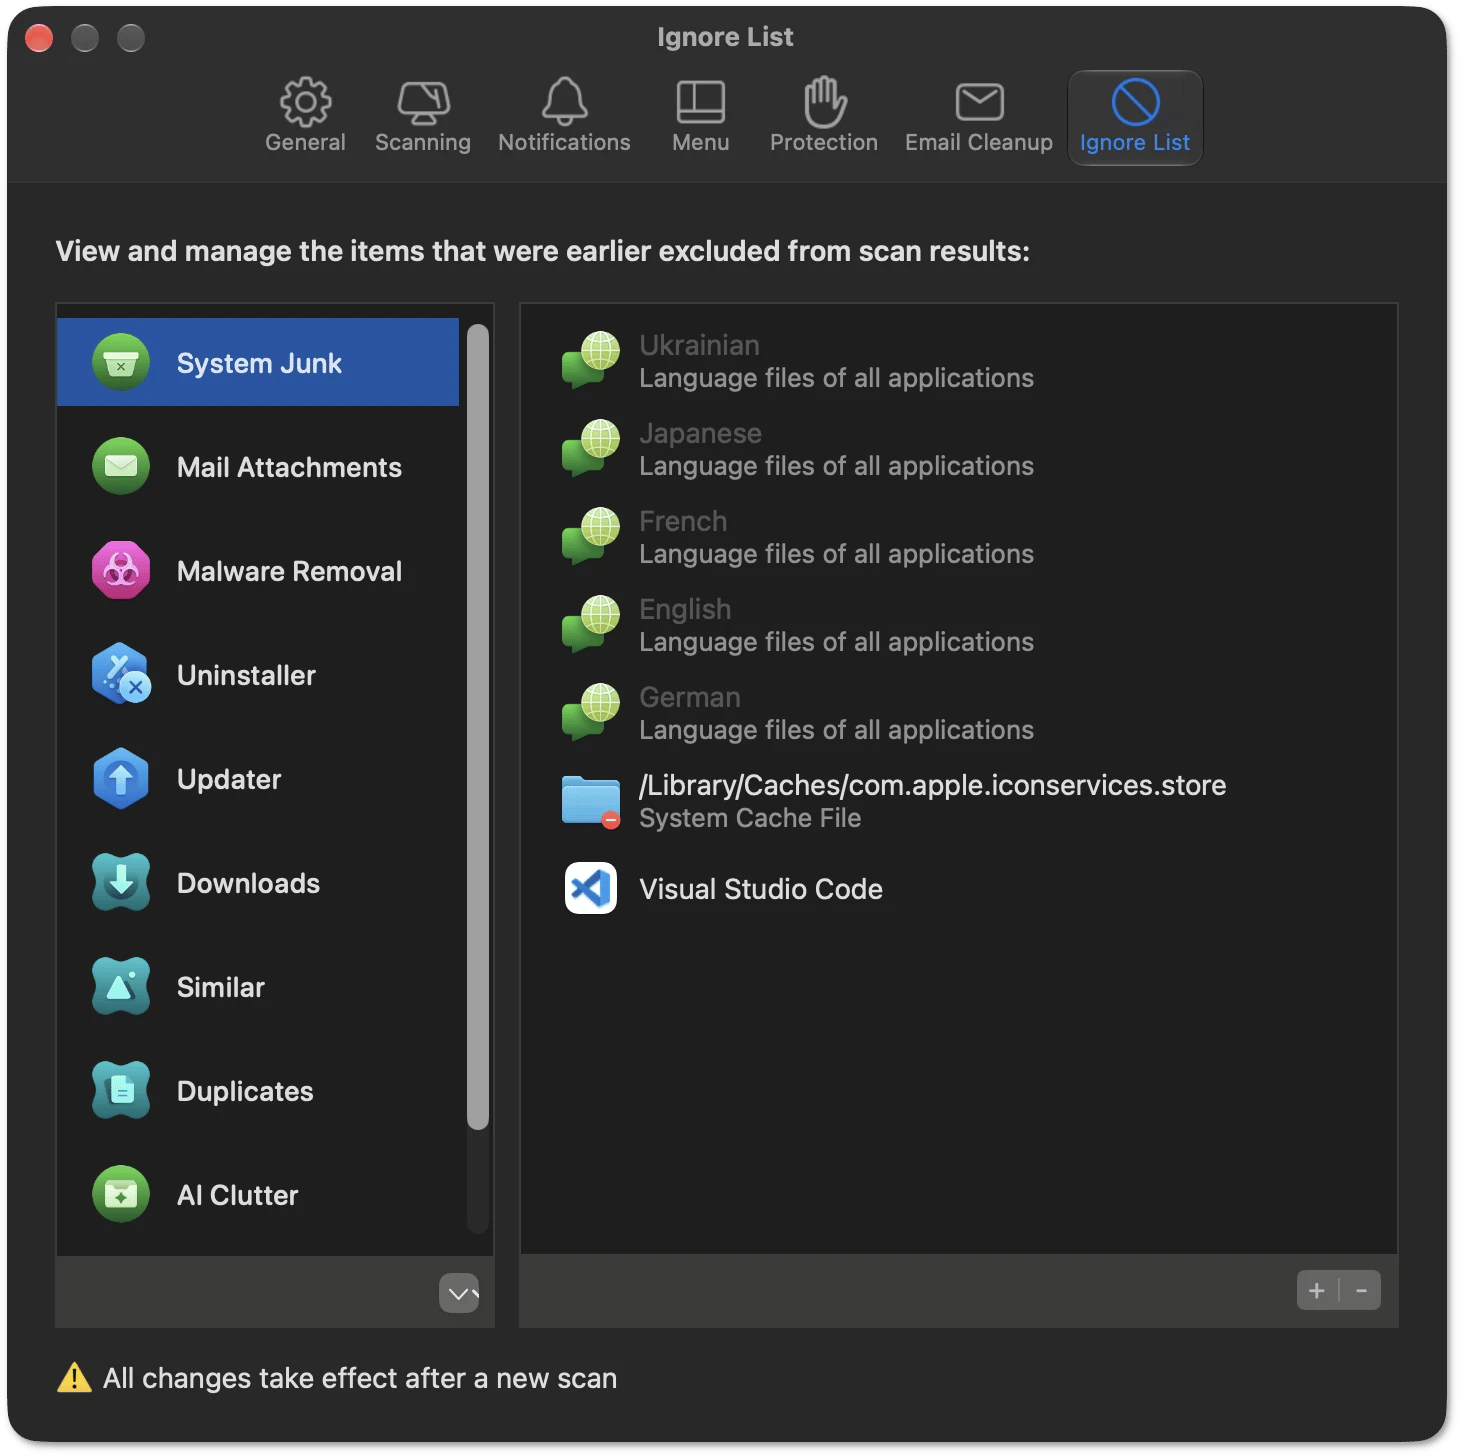Click the German language globe icon
Viewport: 1460px width, 1456px height.
591,713
